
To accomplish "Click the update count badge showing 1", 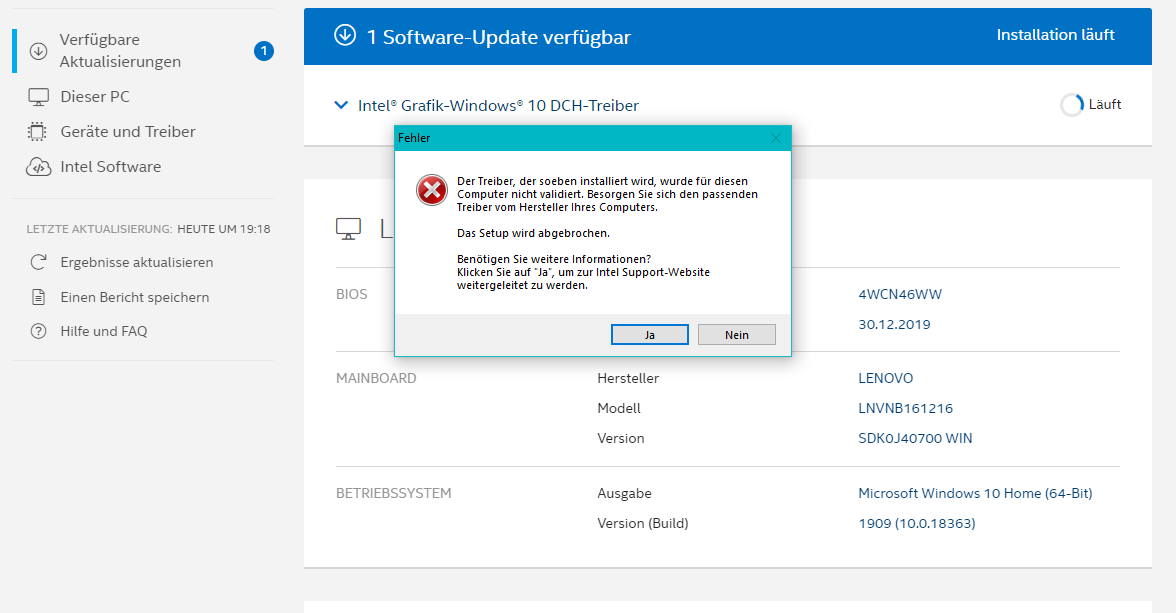I will pyautogui.click(x=264, y=51).
